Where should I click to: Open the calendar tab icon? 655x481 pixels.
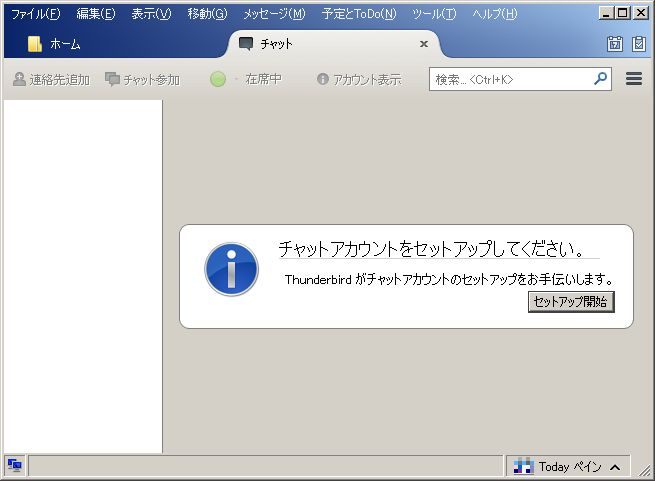coord(614,44)
